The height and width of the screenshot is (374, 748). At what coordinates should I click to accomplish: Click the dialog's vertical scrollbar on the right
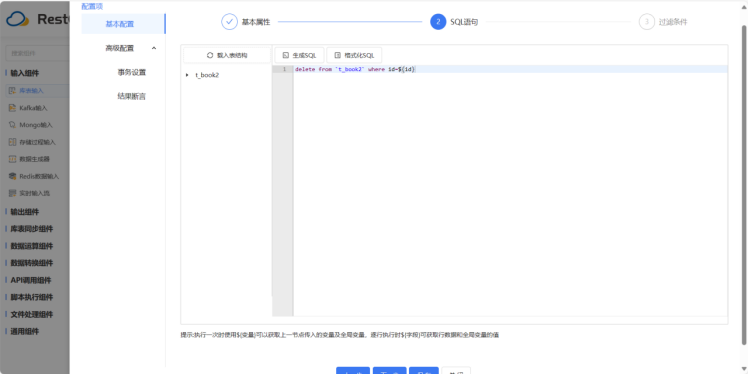(x=744, y=184)
